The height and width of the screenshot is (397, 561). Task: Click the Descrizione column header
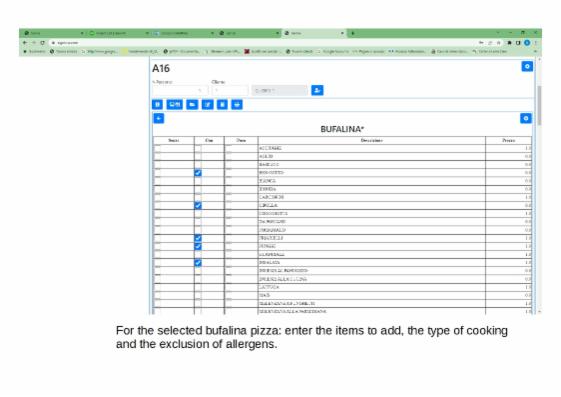point(371,141)
